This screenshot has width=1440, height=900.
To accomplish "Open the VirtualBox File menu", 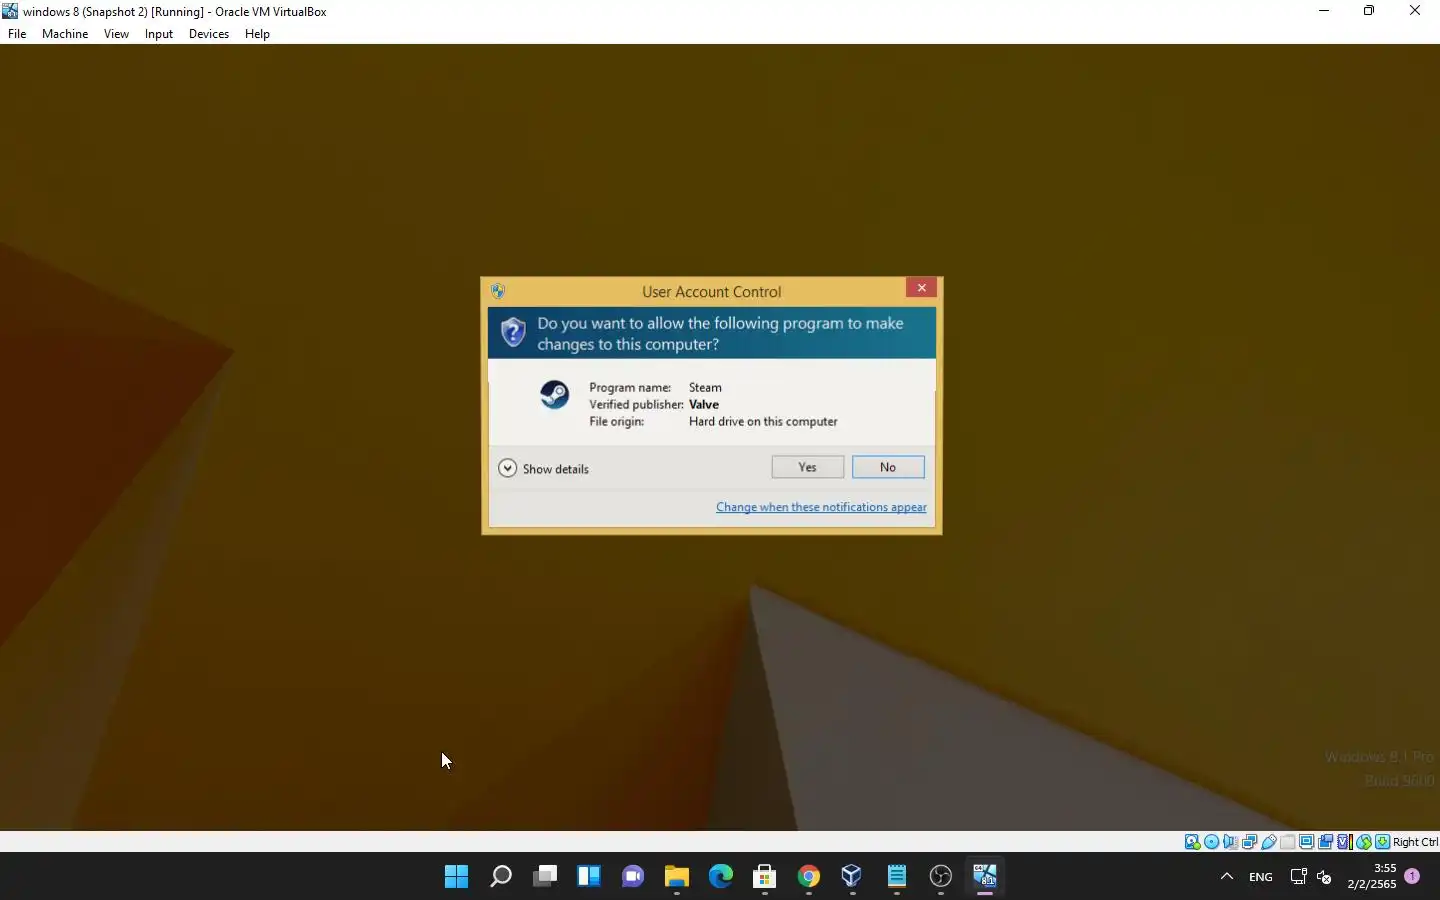I will [17, 34].
